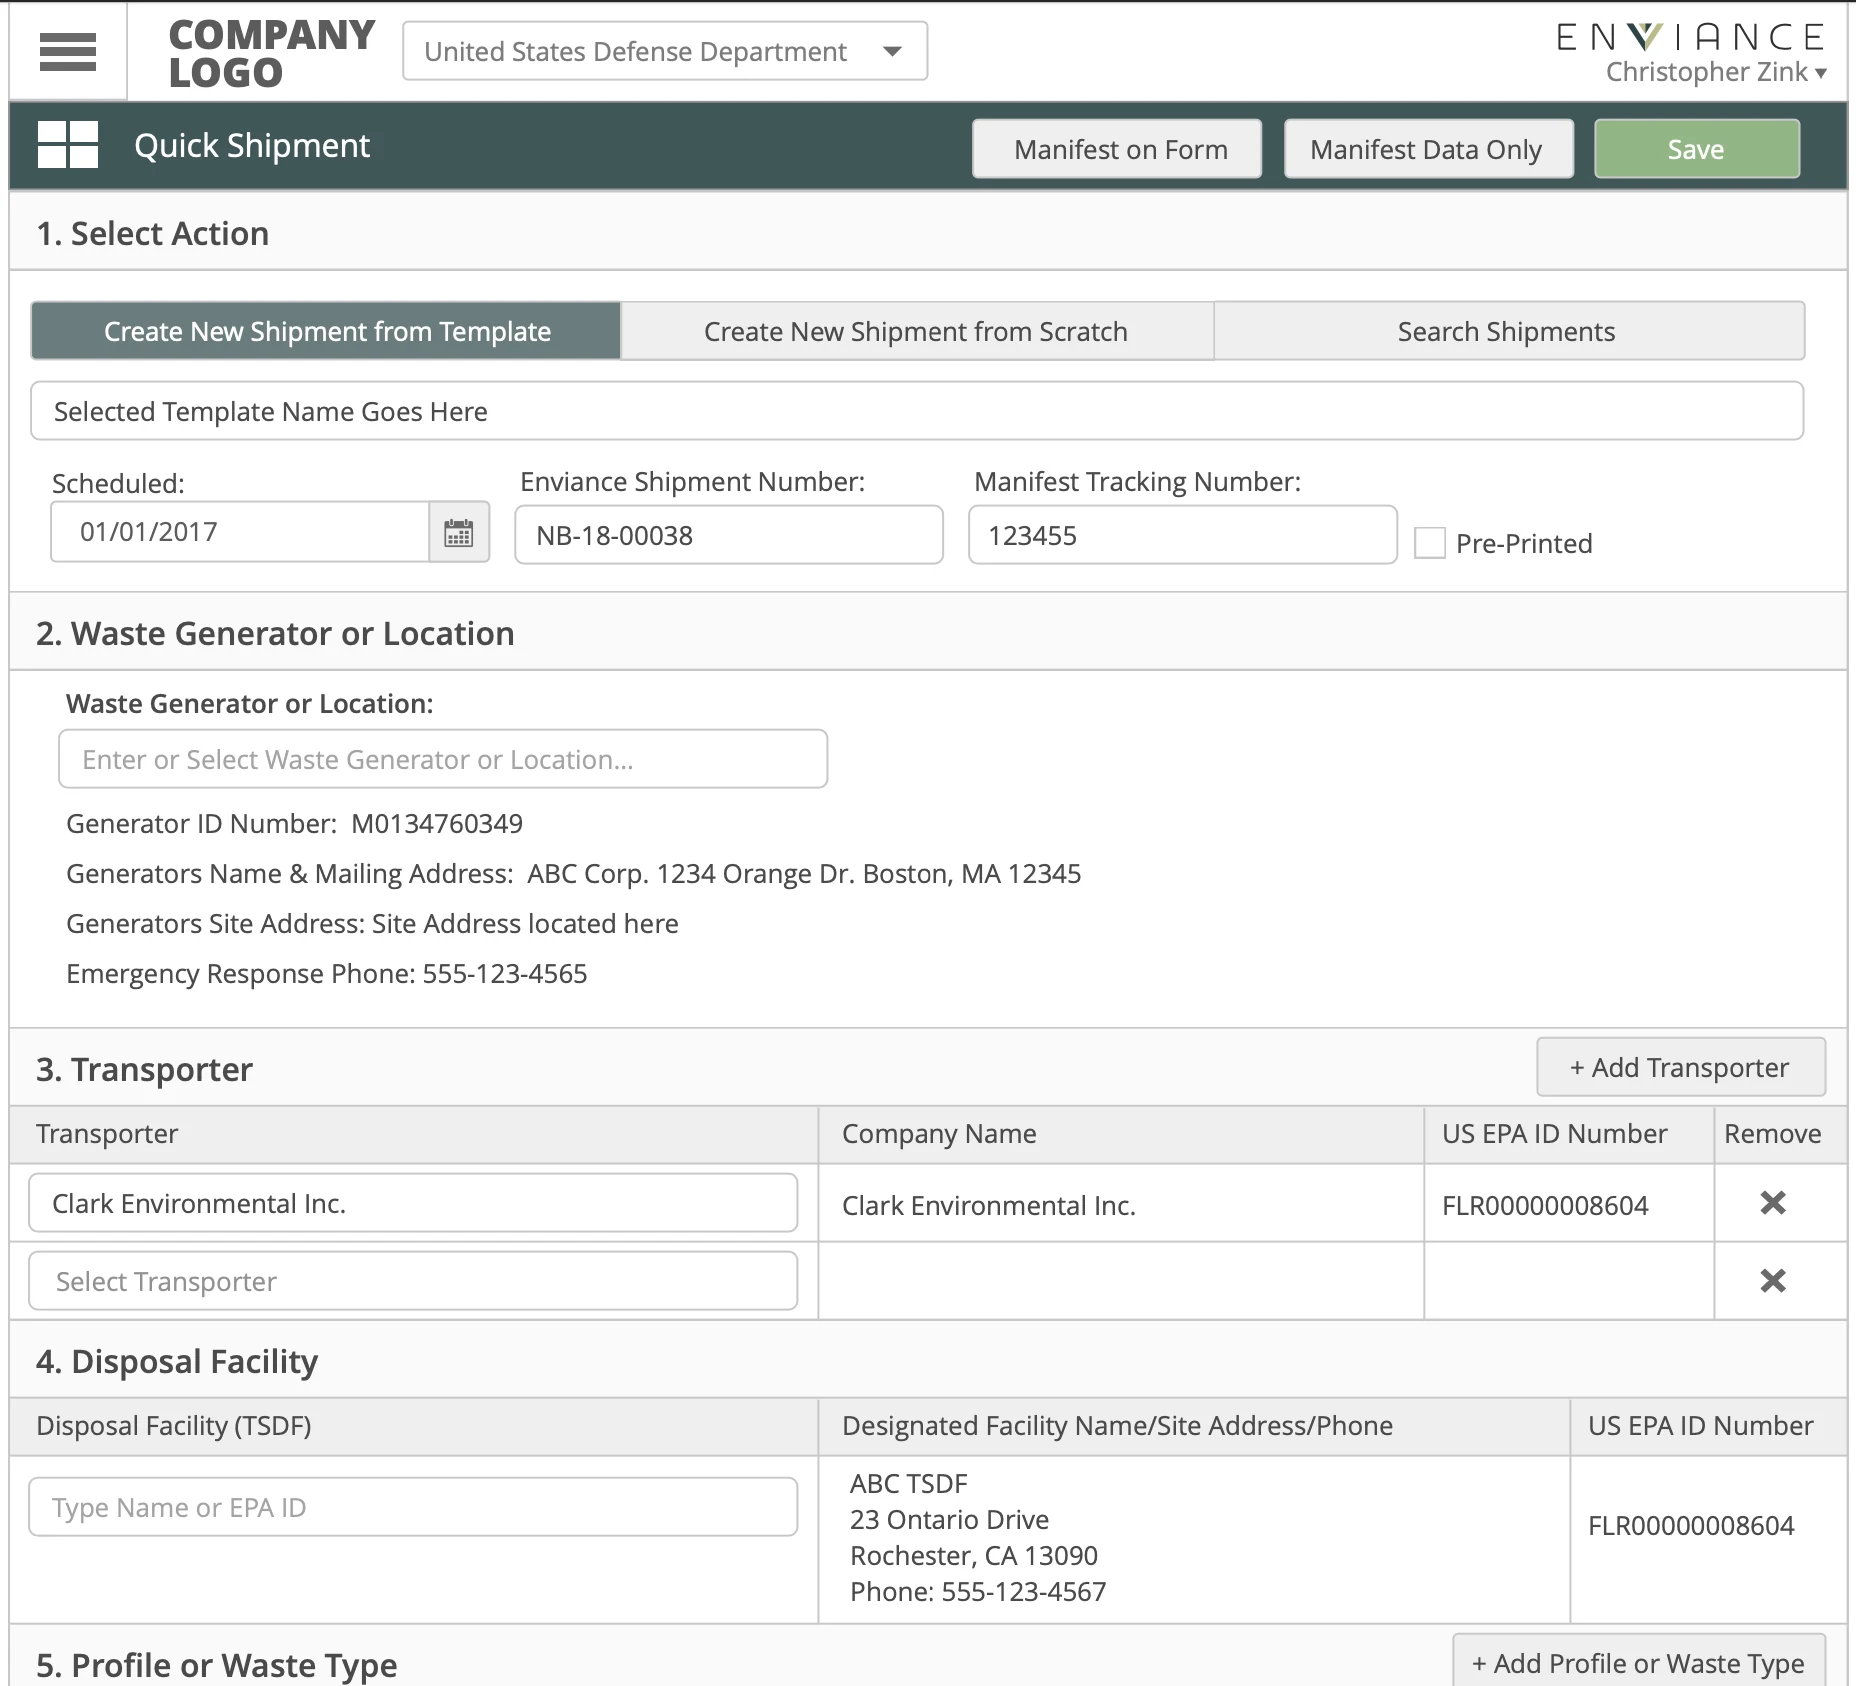Open the Christopher Zink user menu
This screenshot has width=1856, height=1686.
(1716, 72)
